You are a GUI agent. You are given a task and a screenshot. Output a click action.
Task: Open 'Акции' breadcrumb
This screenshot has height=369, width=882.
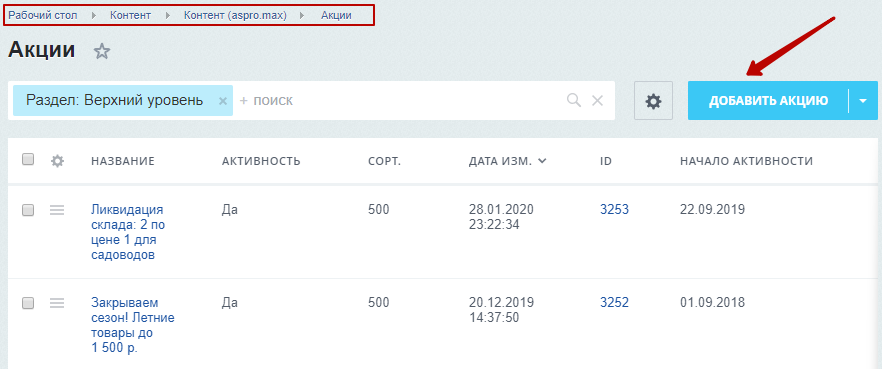(x=336, y=15)
